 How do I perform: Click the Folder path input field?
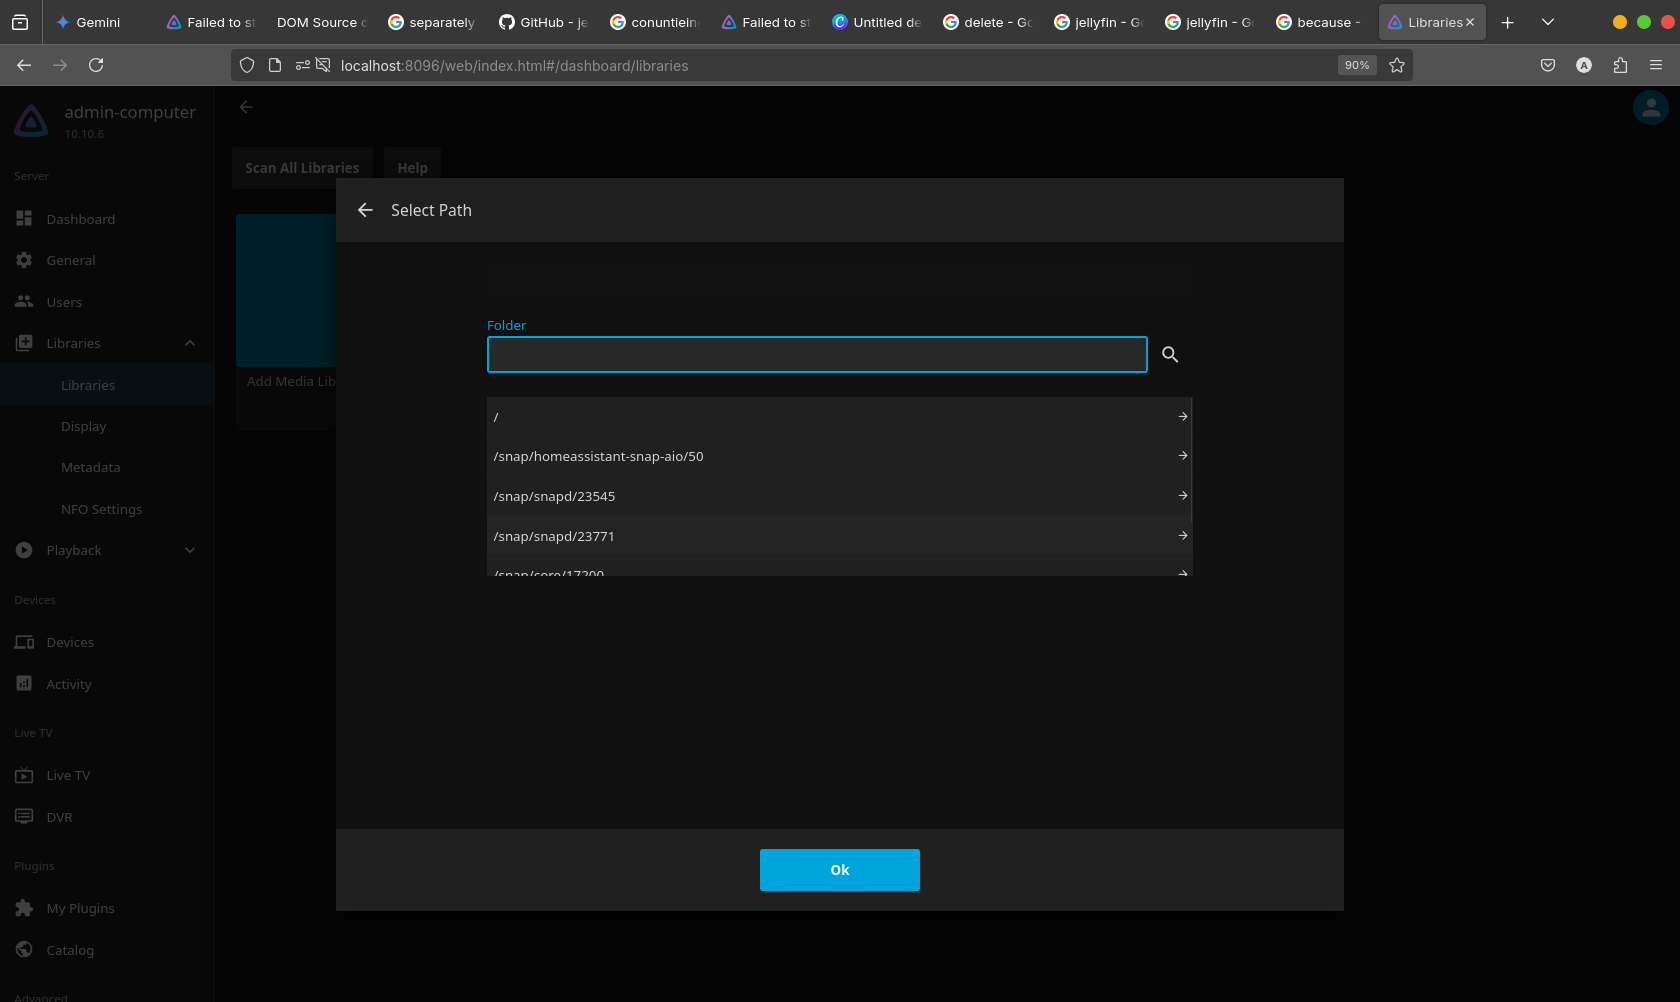[816, 355]
